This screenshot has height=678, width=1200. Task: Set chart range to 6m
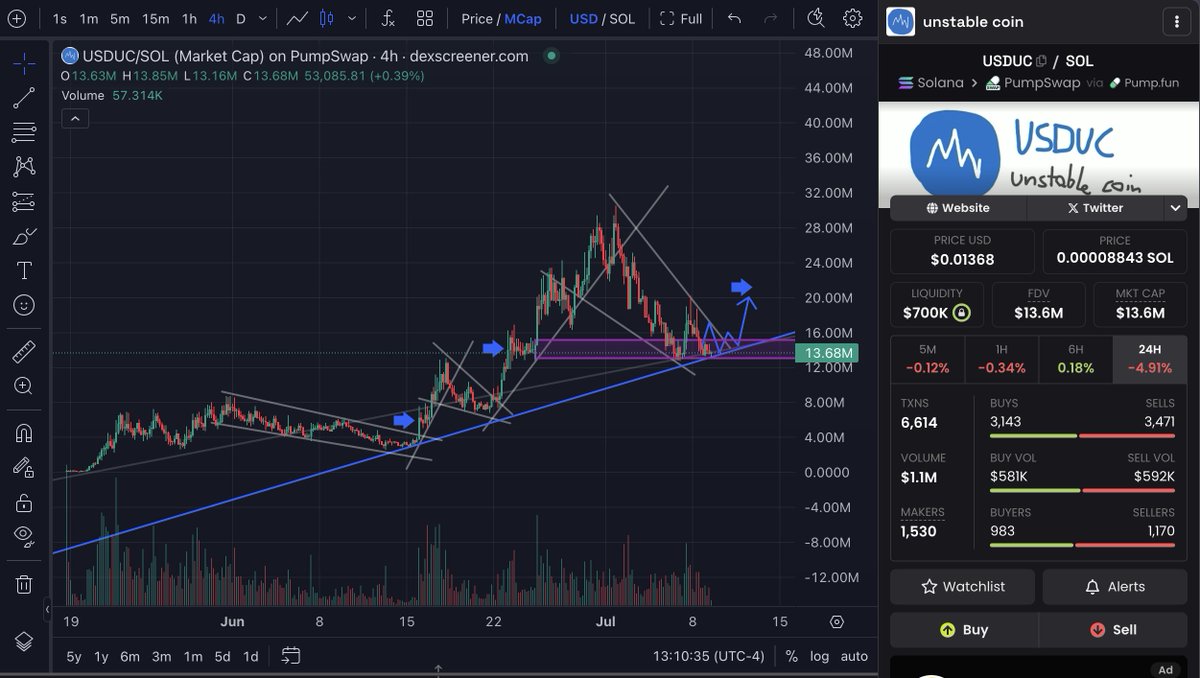130,656
